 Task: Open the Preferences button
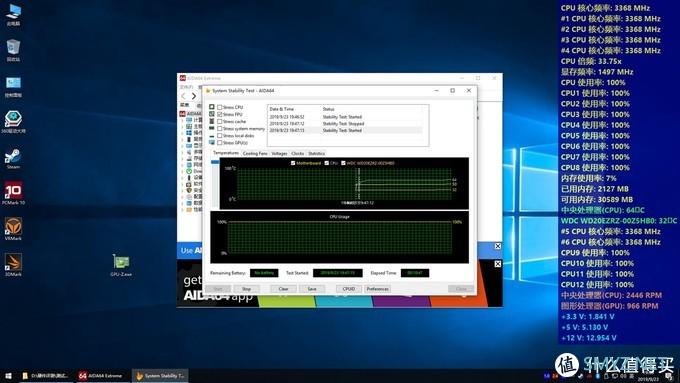377,289
